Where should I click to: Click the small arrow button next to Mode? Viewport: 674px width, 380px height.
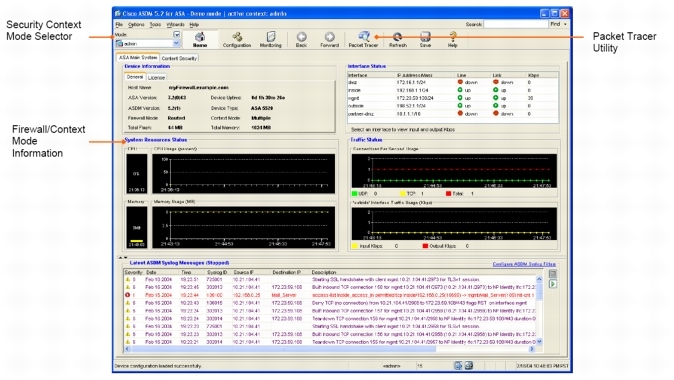[176, 34]
